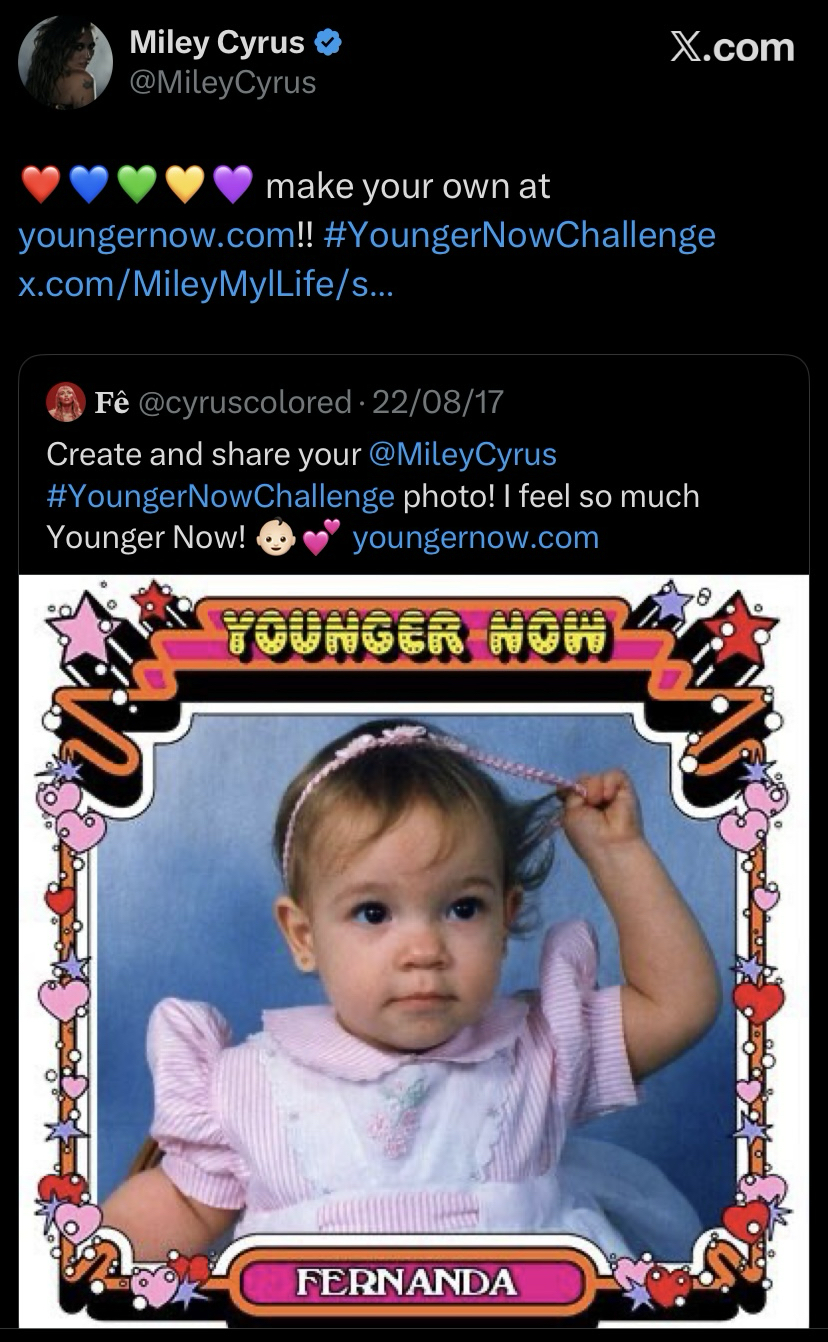Click the blue verified badge

click(329, 44)
